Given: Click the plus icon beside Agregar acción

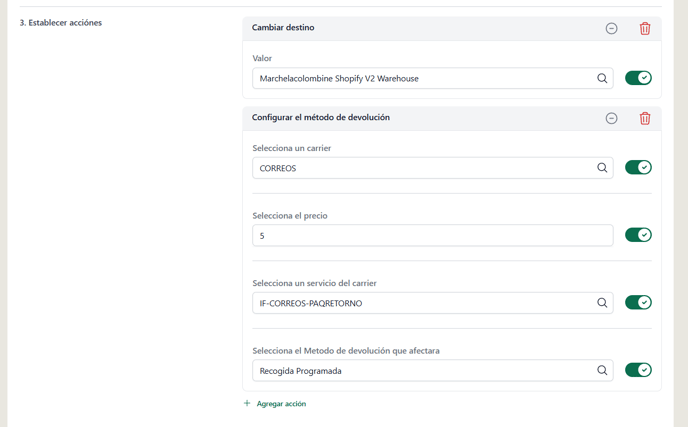Looking at the screenshot, I should 247,403.
